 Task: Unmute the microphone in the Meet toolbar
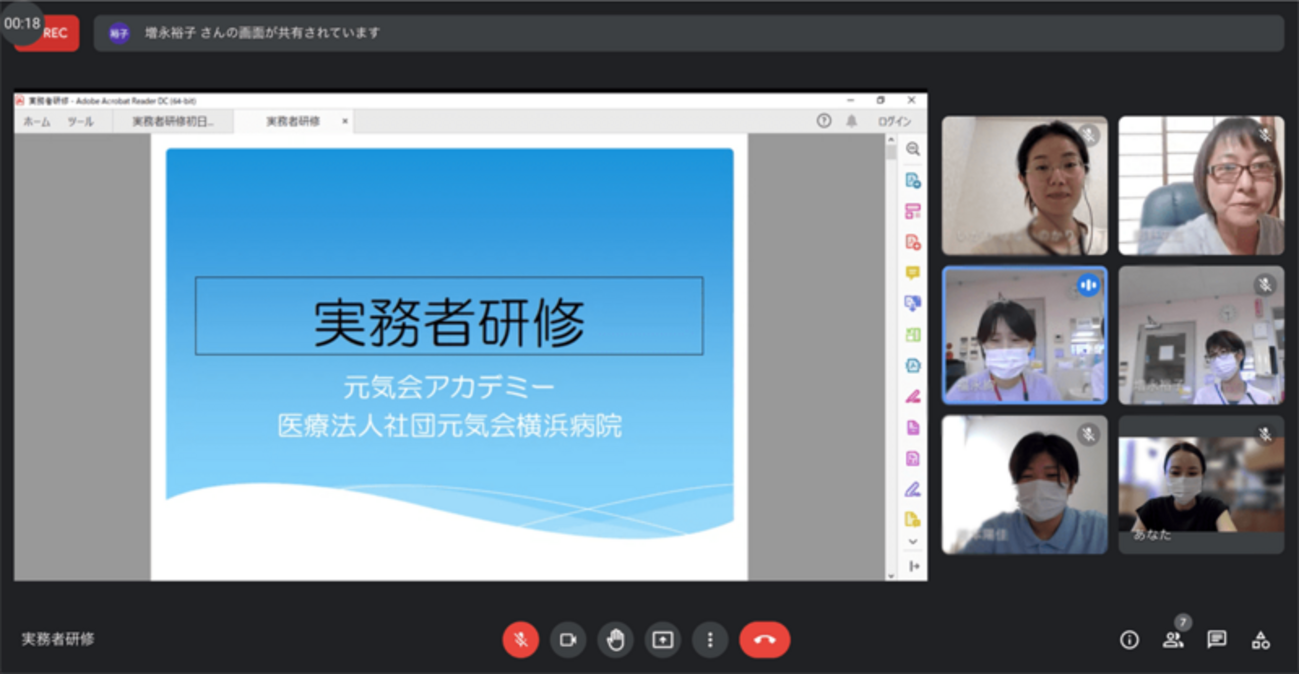coord(520,639)
